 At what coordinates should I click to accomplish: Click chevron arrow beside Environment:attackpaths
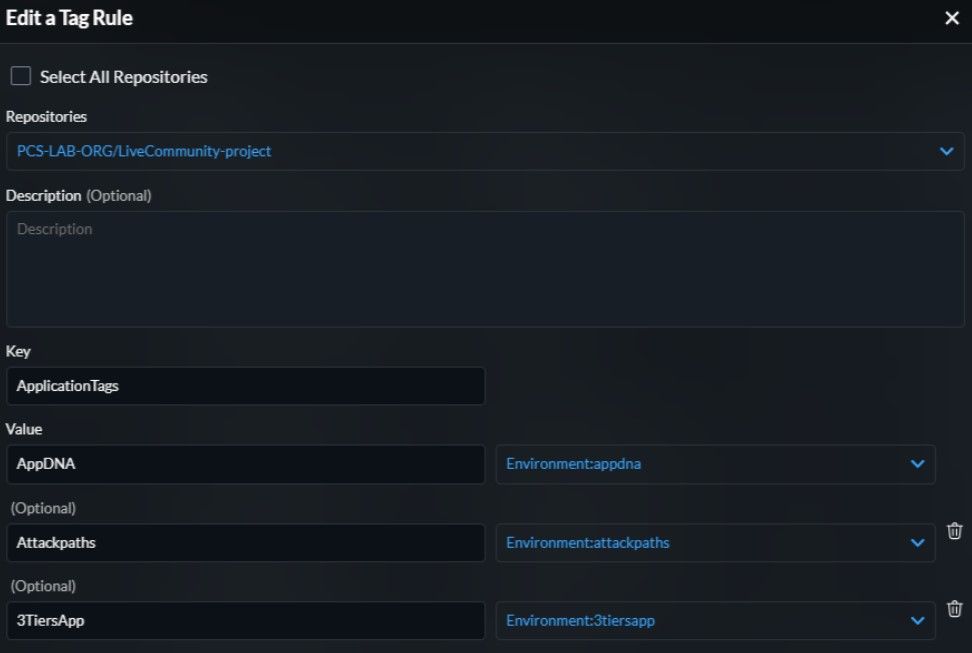click(917, 543)
